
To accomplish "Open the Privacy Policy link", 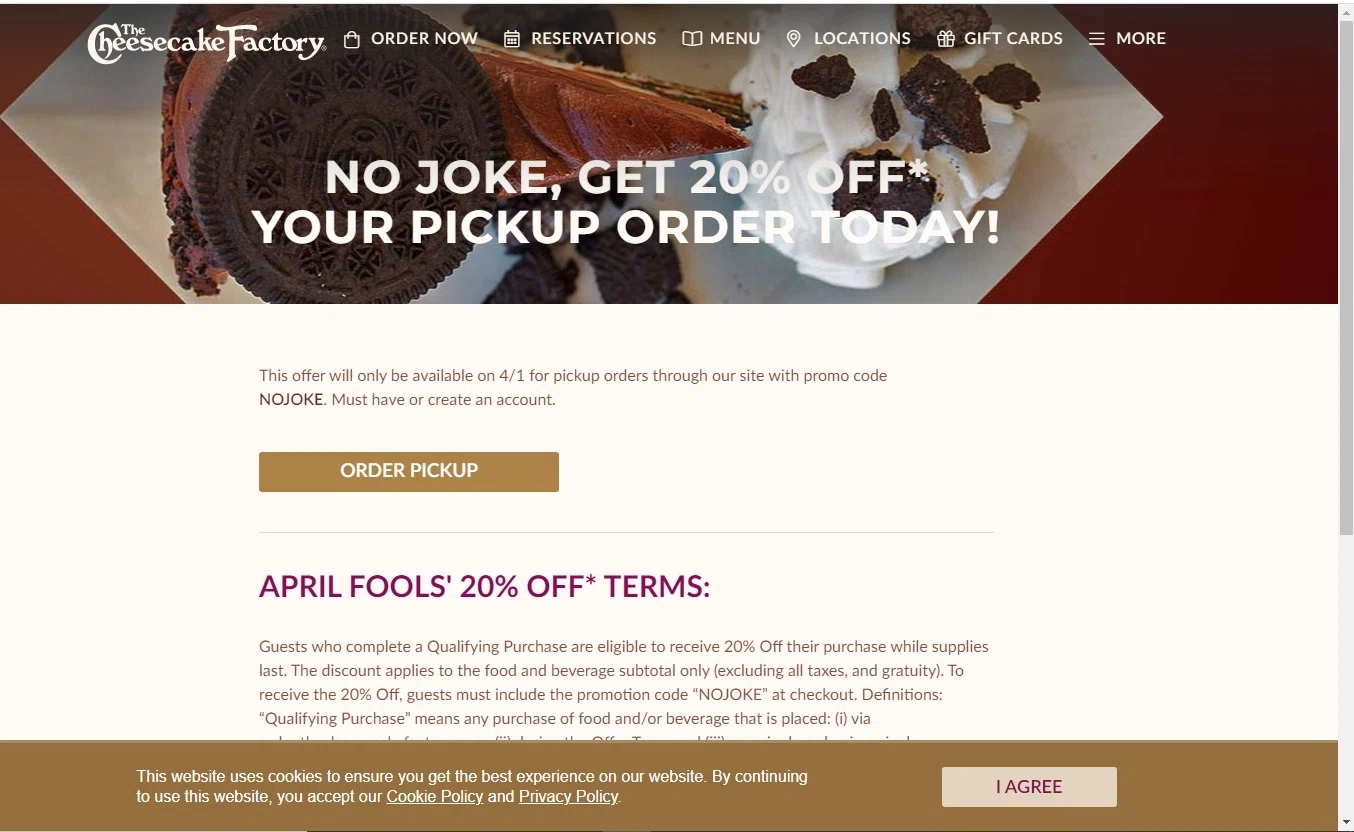I will point(568,797).
